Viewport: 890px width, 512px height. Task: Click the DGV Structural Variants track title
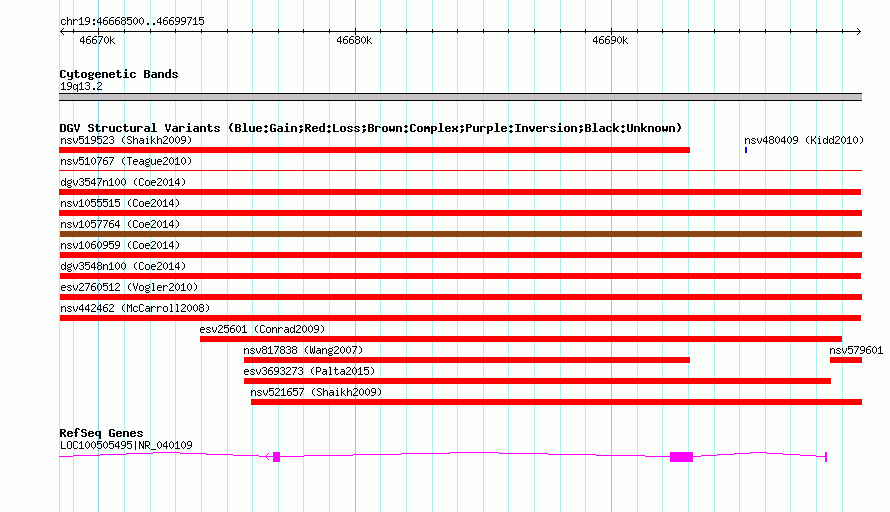pyautogui.click(x=371, y=128)
